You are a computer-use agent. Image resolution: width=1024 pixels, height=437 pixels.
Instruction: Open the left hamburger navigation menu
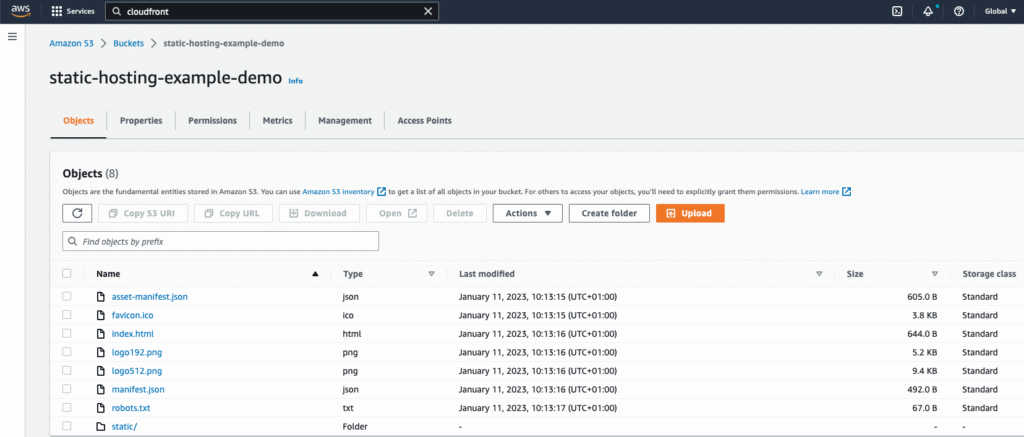point(12,36)
